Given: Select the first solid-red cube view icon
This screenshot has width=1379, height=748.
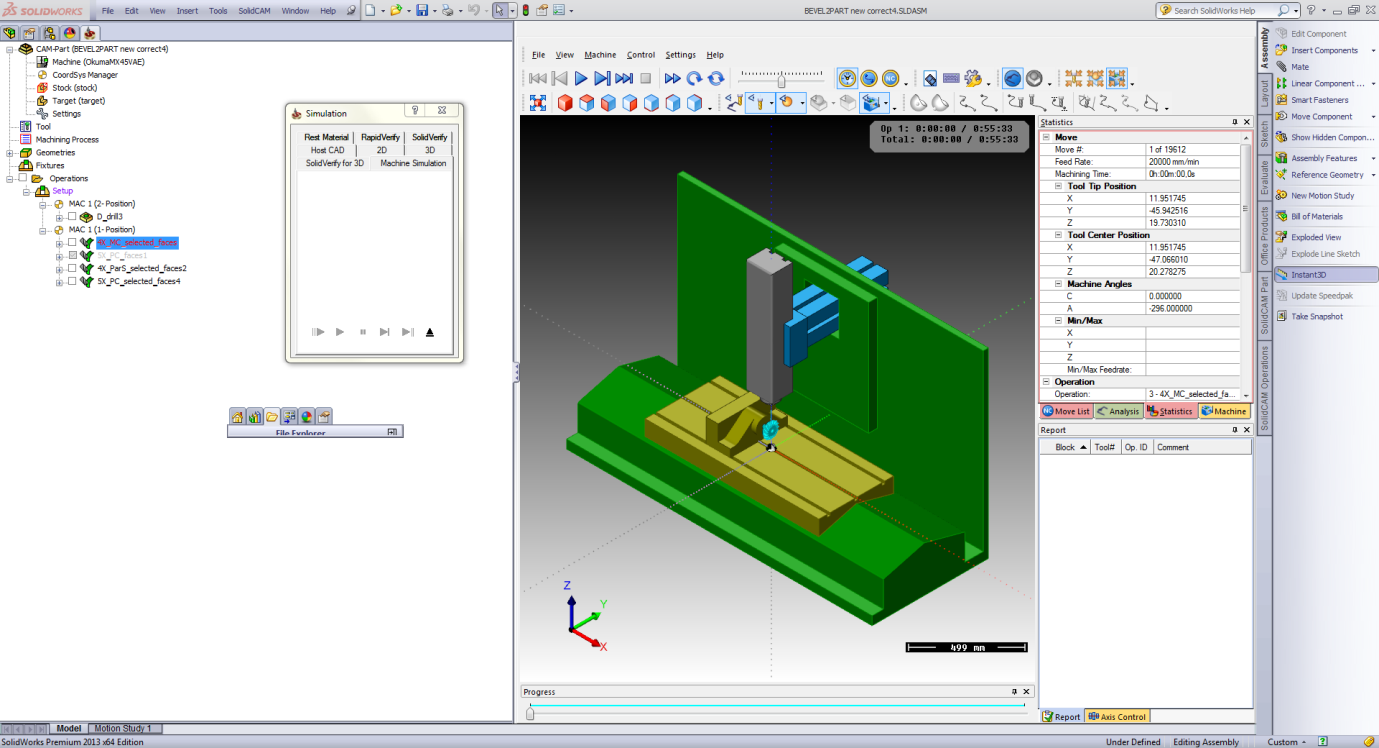Looking at the screenshot, I should pyautogui.click(x=565, y=102).
